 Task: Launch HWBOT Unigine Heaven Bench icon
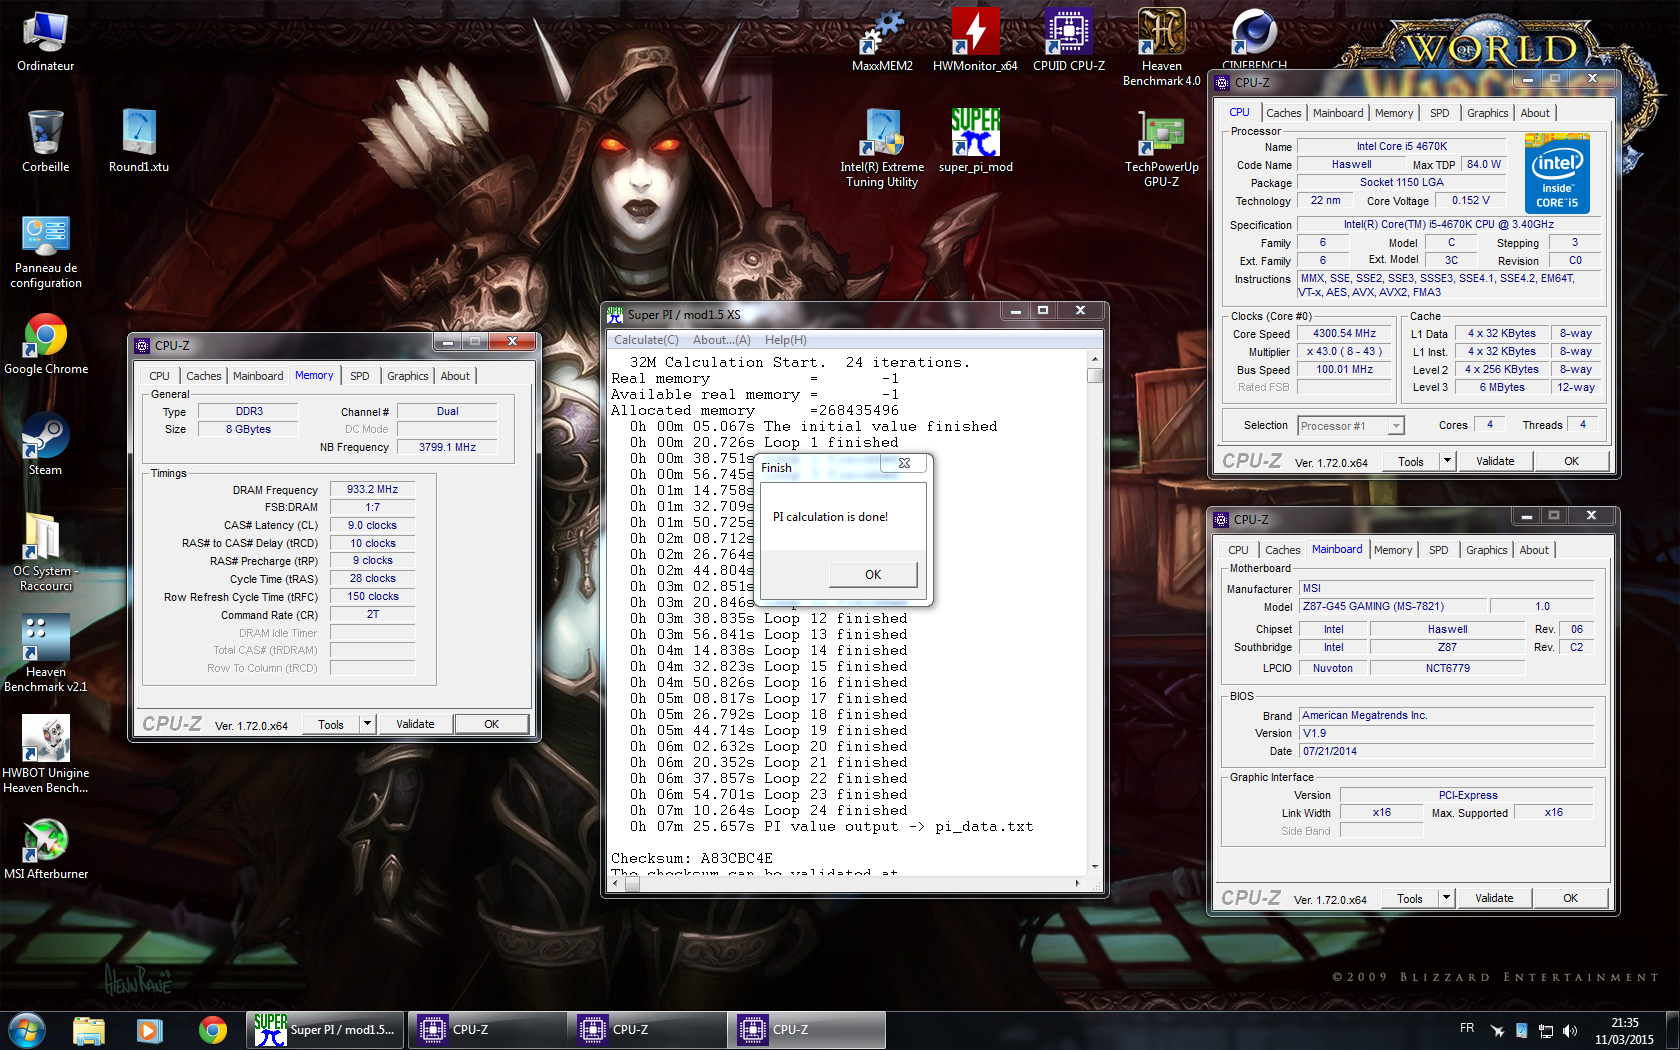46,754
